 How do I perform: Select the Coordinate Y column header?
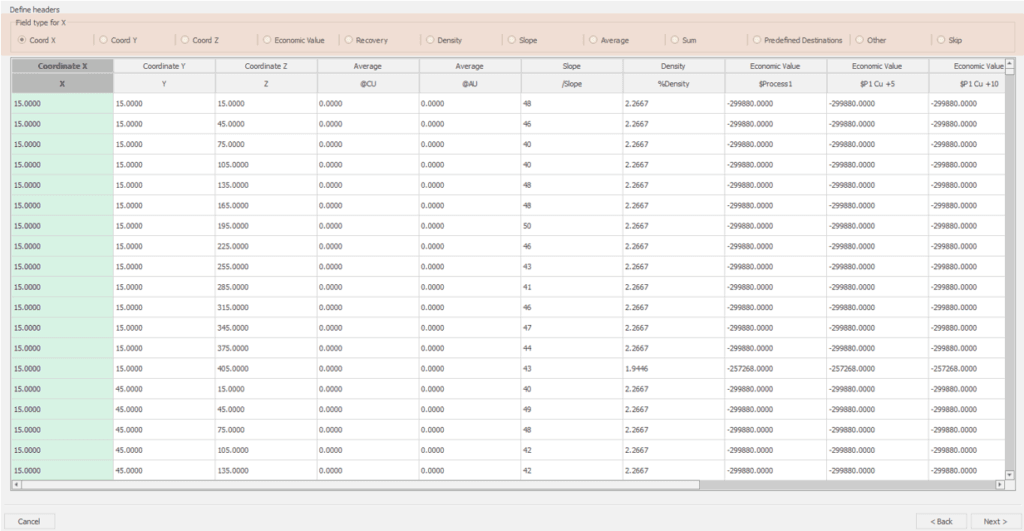coord(164,66)
